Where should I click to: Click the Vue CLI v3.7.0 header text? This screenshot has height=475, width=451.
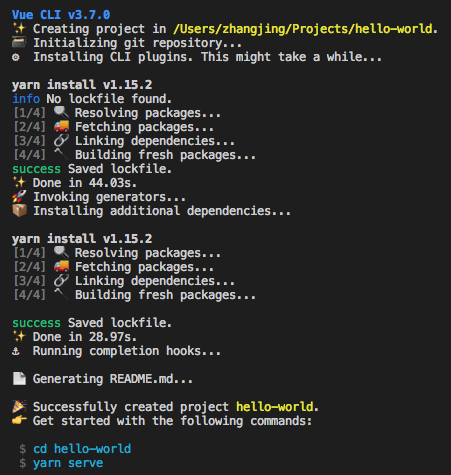click(61, 15)
